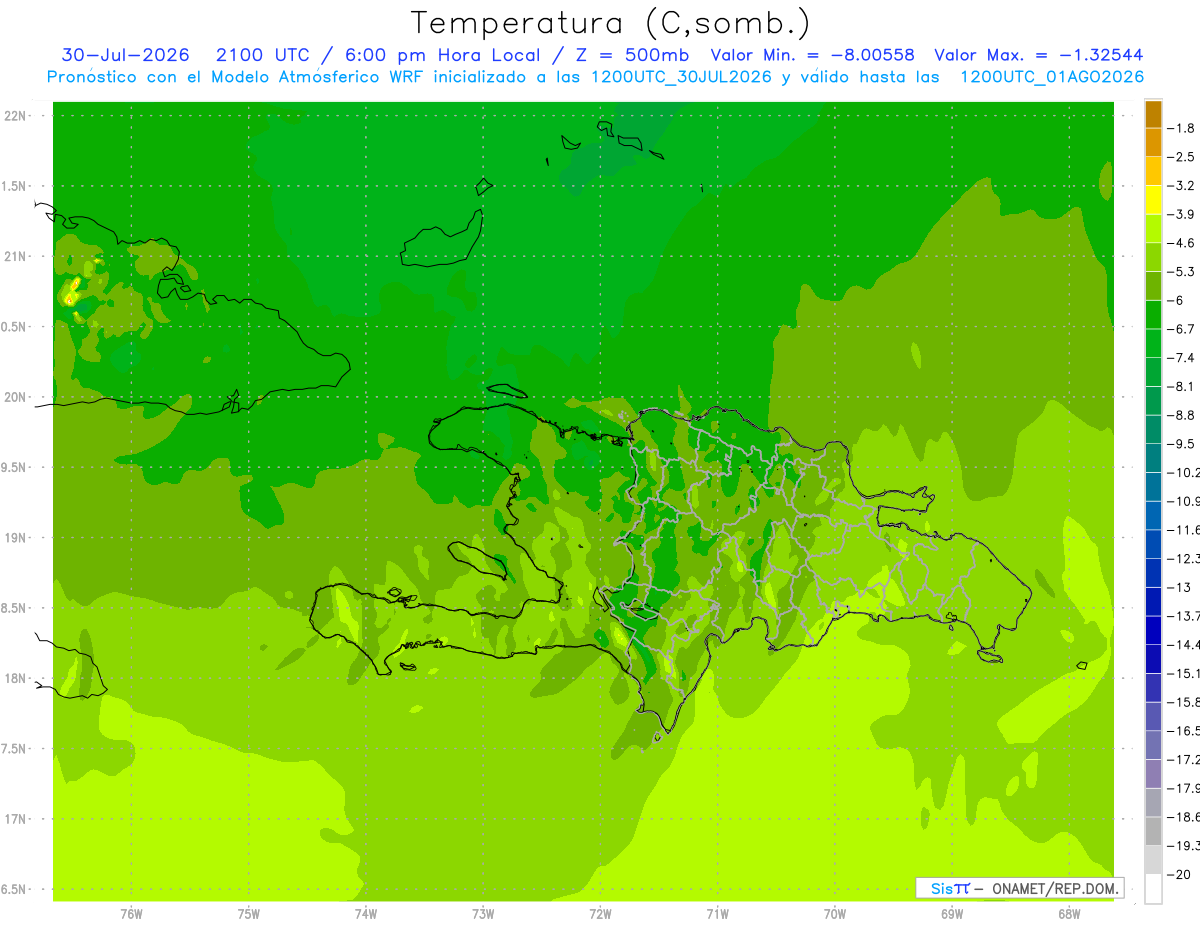Click the '75W' longitude axis label
Viewport: 1200px width, 927px height.
coord(249,914)
